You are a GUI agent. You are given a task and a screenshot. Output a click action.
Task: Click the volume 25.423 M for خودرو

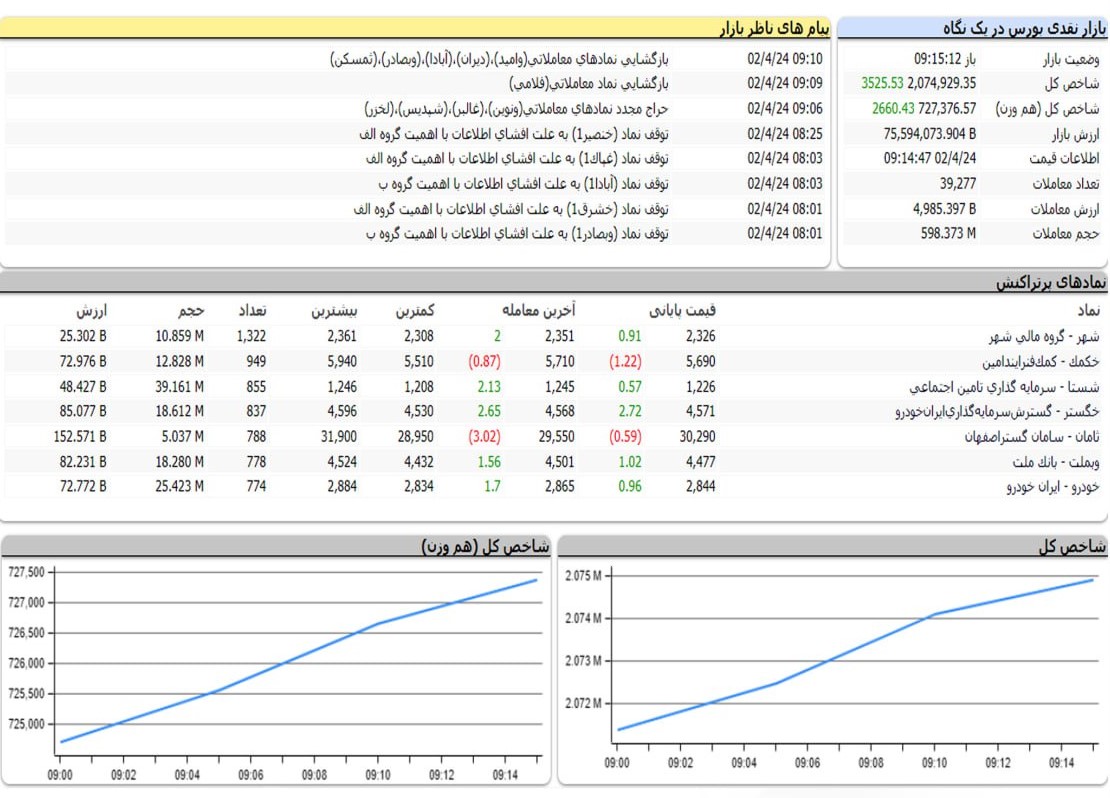tap(180, 487)
